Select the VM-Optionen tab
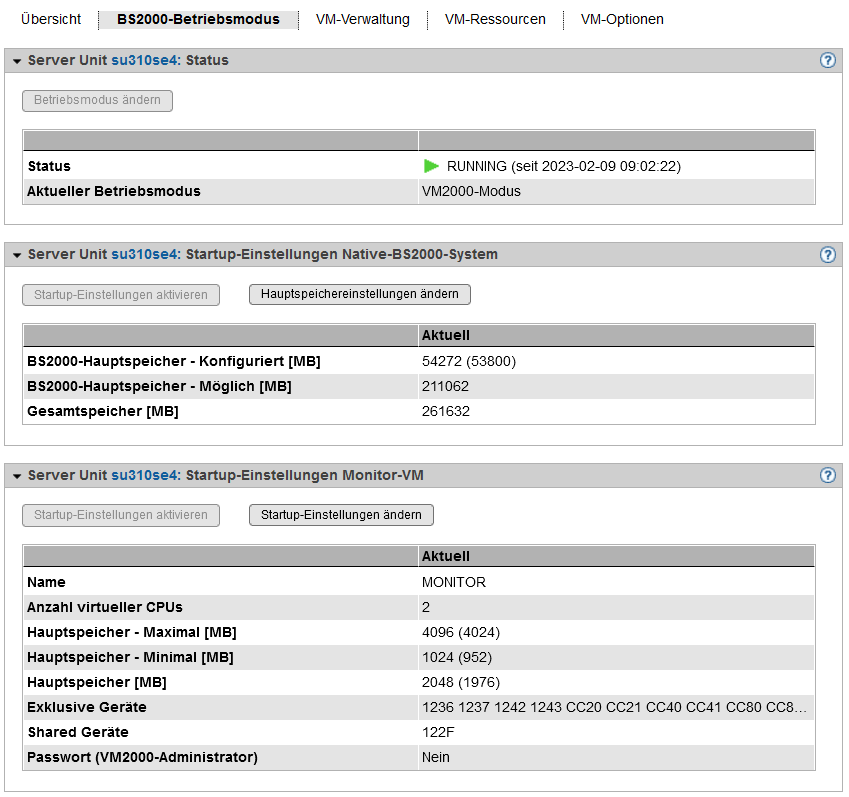849x797 pixels. click(622, 19)
